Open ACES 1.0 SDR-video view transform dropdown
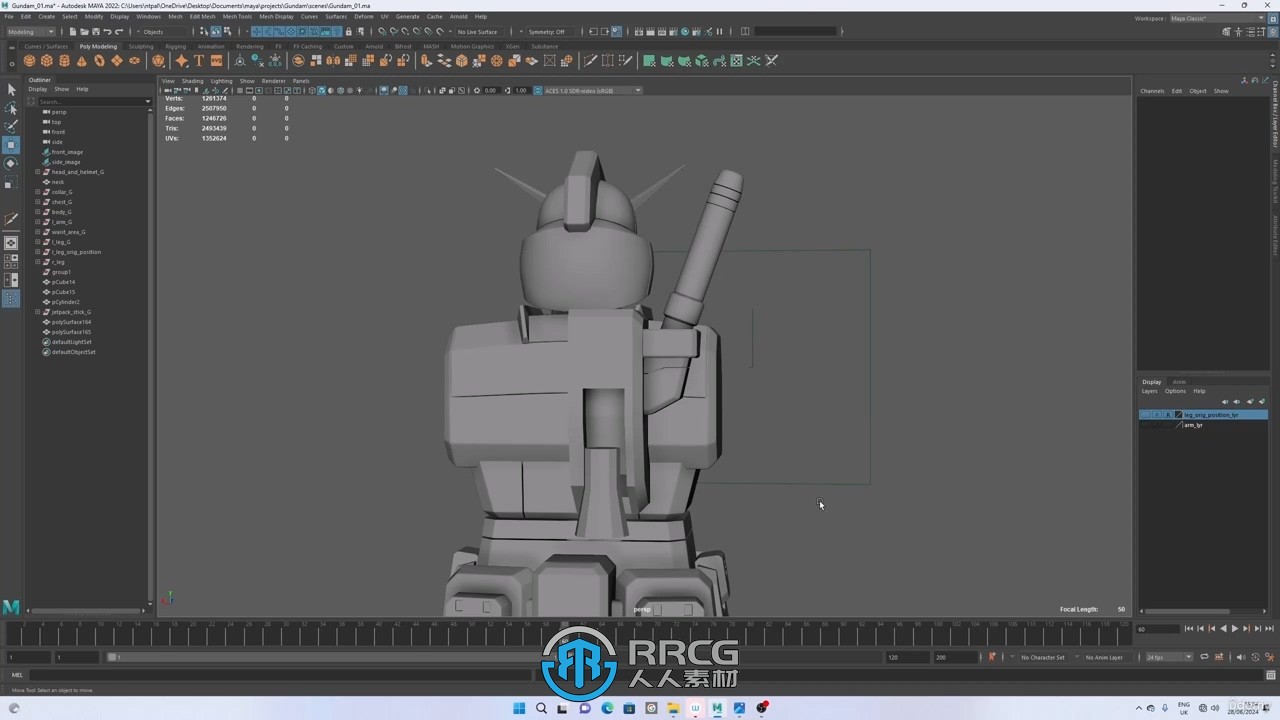1280x720 pixels. 592,90
